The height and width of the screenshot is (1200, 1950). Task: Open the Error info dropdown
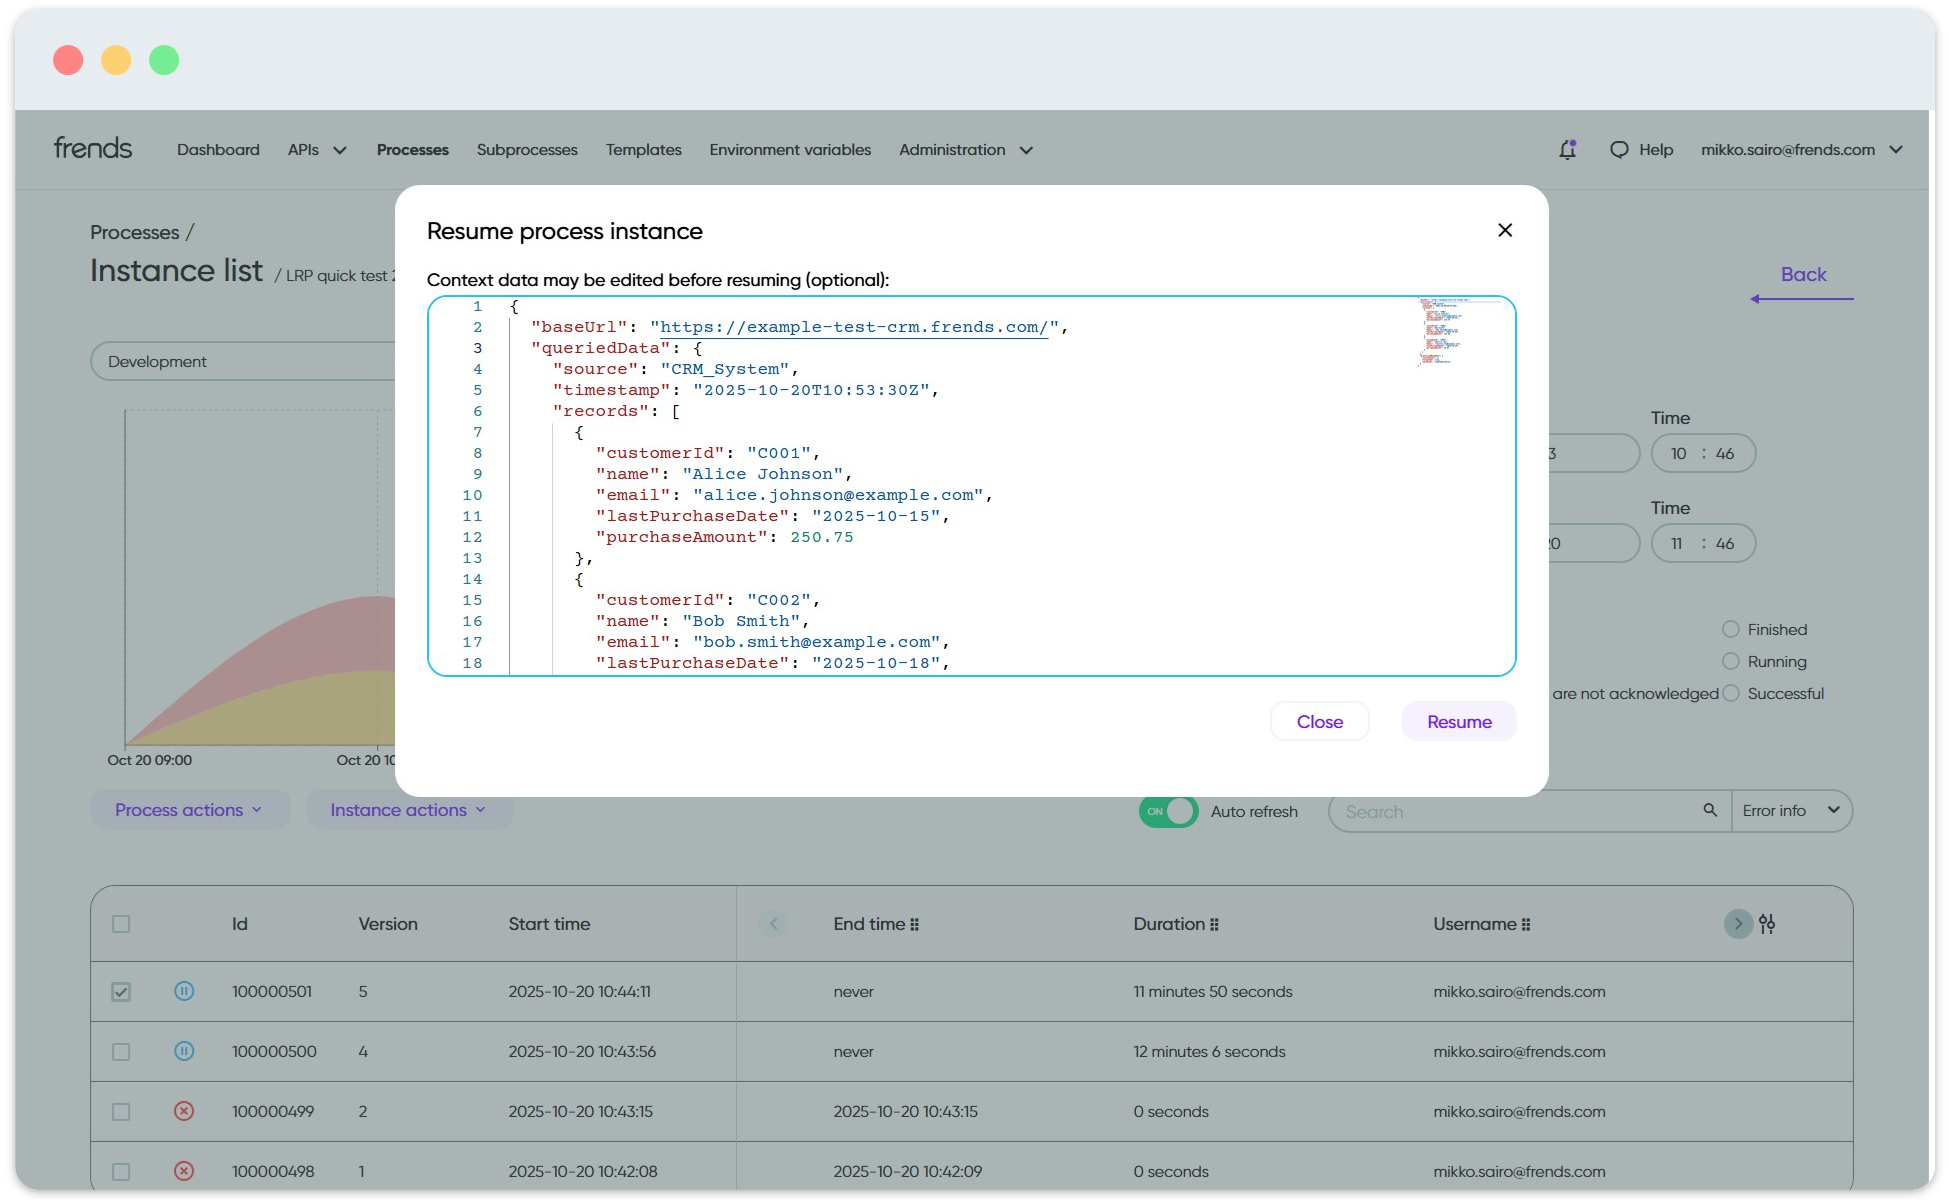[1790, 810]
